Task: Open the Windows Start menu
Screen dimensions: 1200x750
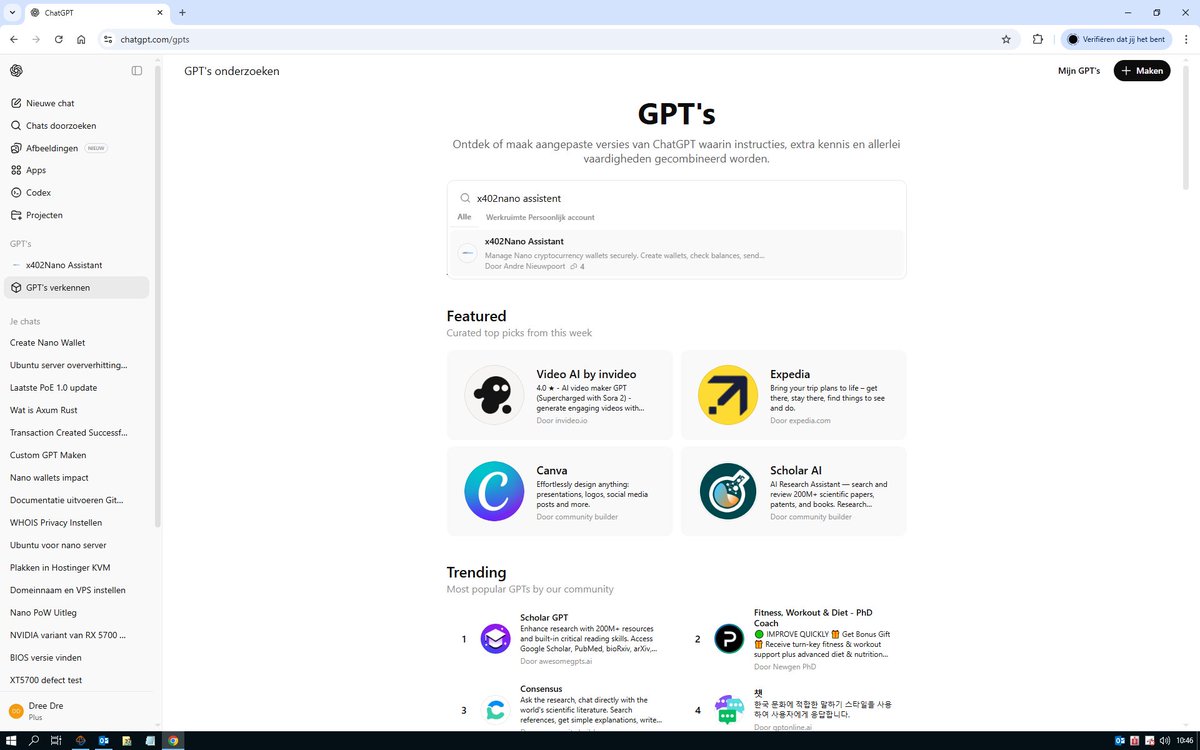Action: 11,740
